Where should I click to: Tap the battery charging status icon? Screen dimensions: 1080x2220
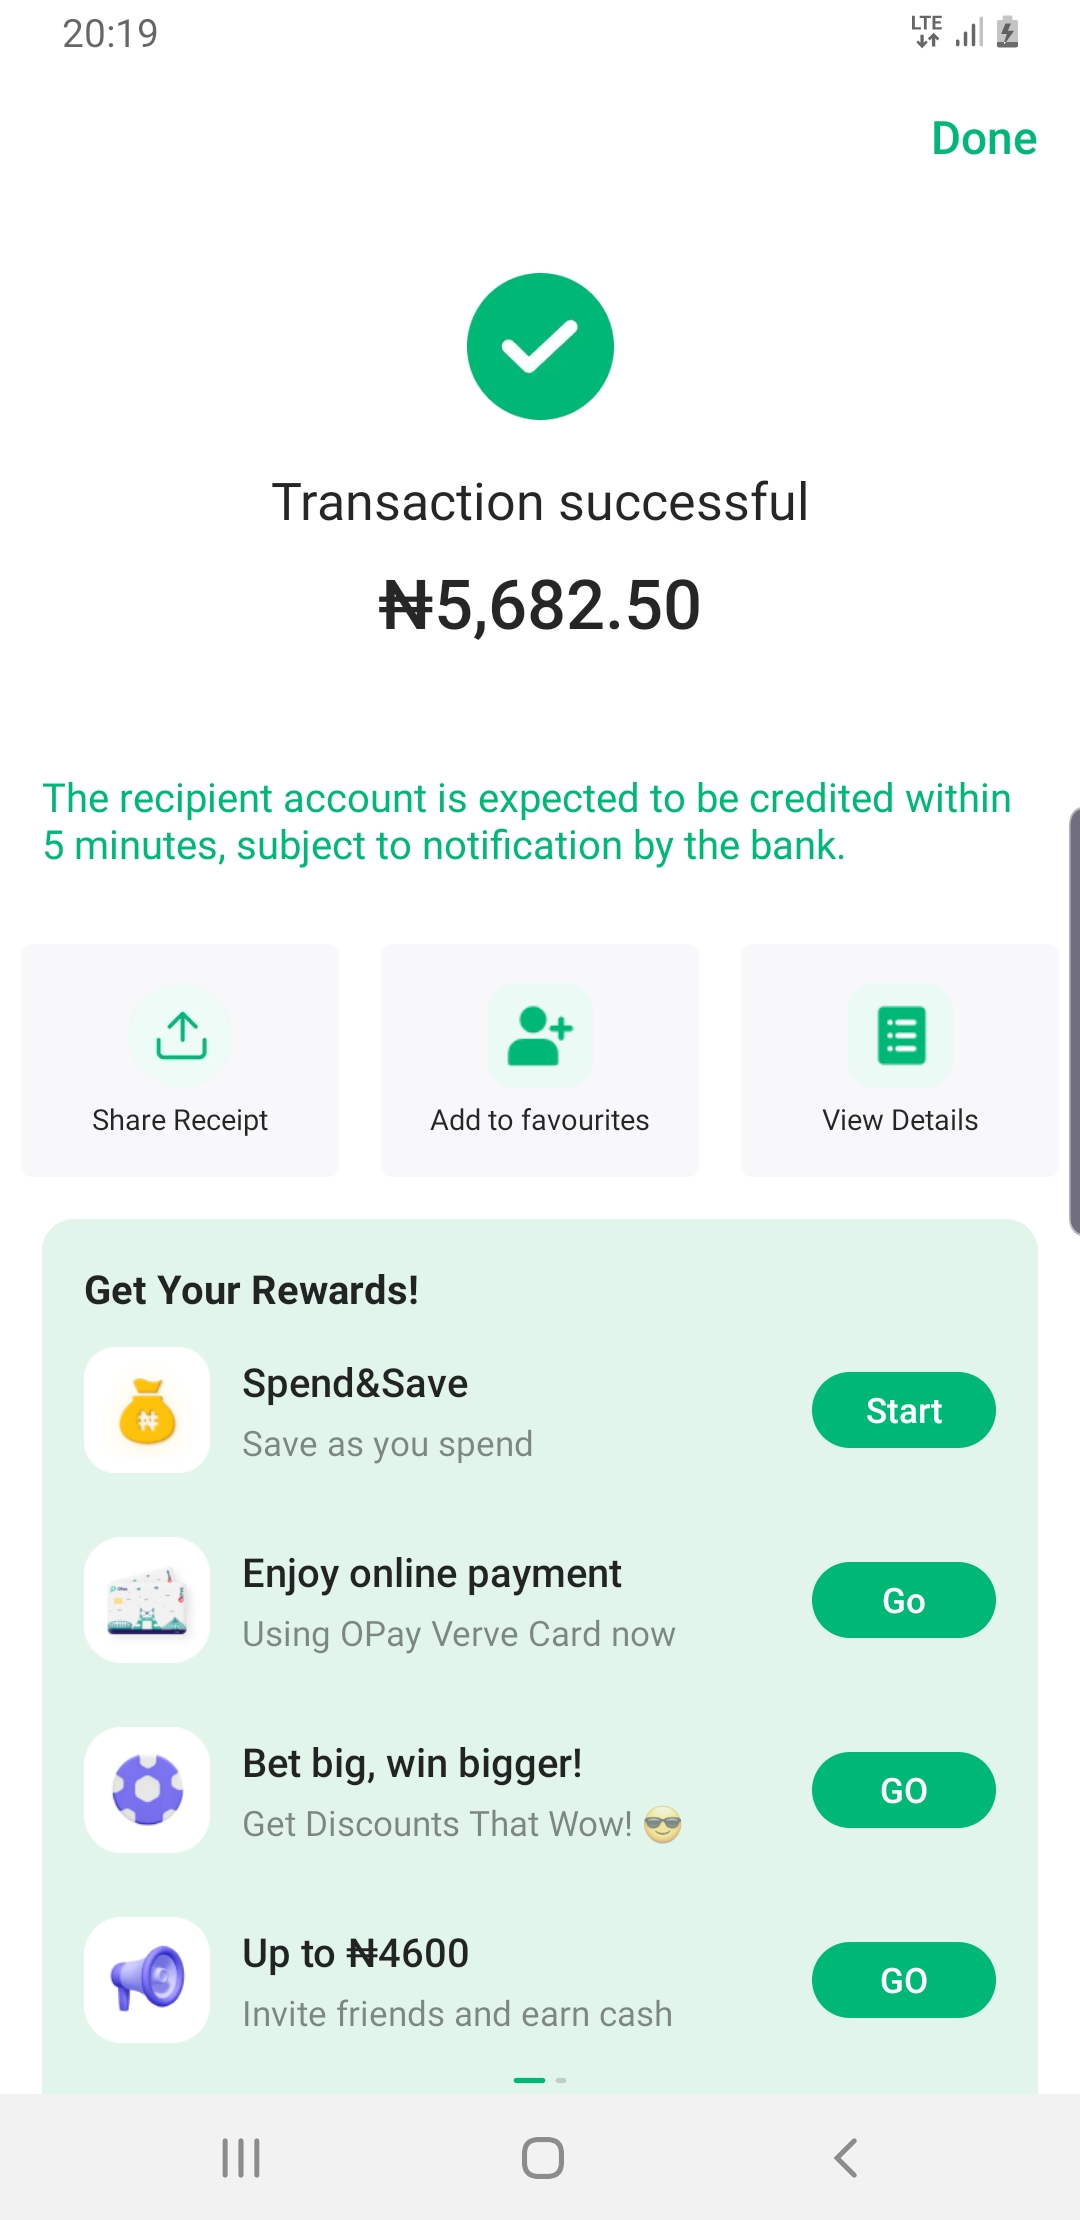1008,32
